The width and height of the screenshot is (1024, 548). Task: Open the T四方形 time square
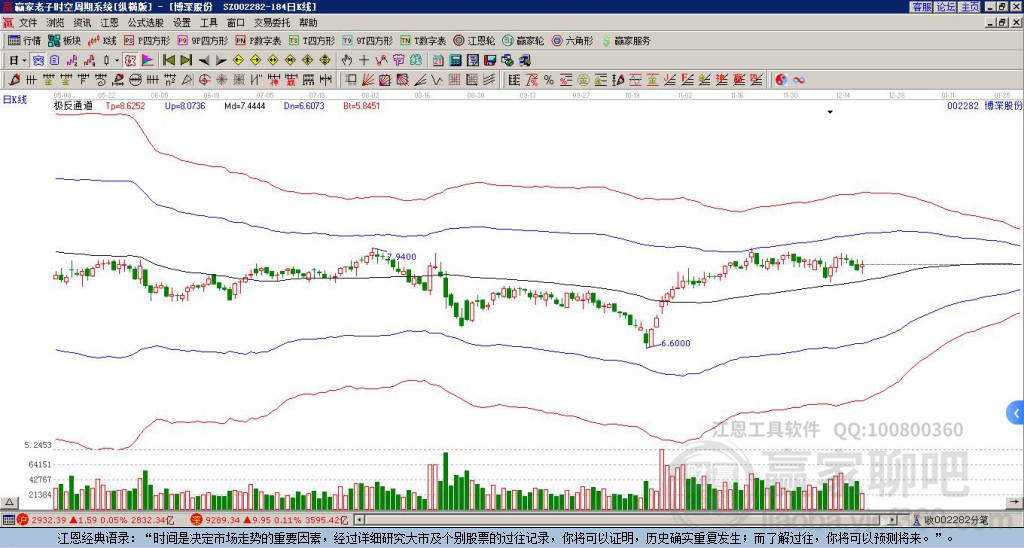(312, 40)
